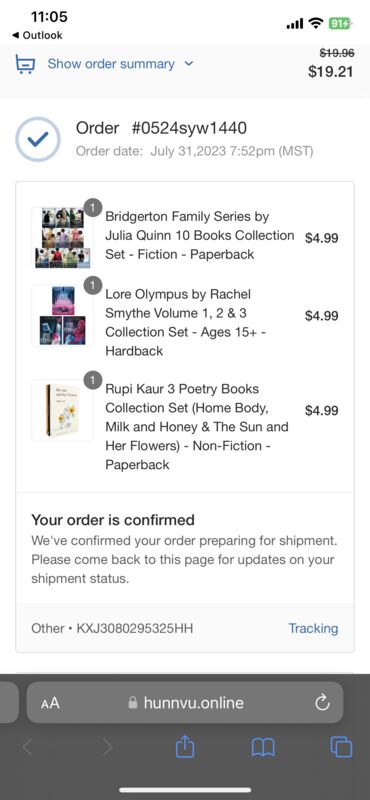The height and width of the screenshot is (800, 370).
Task: Tap the hunnvu.online address bar
Action: (x=185, y=703)
